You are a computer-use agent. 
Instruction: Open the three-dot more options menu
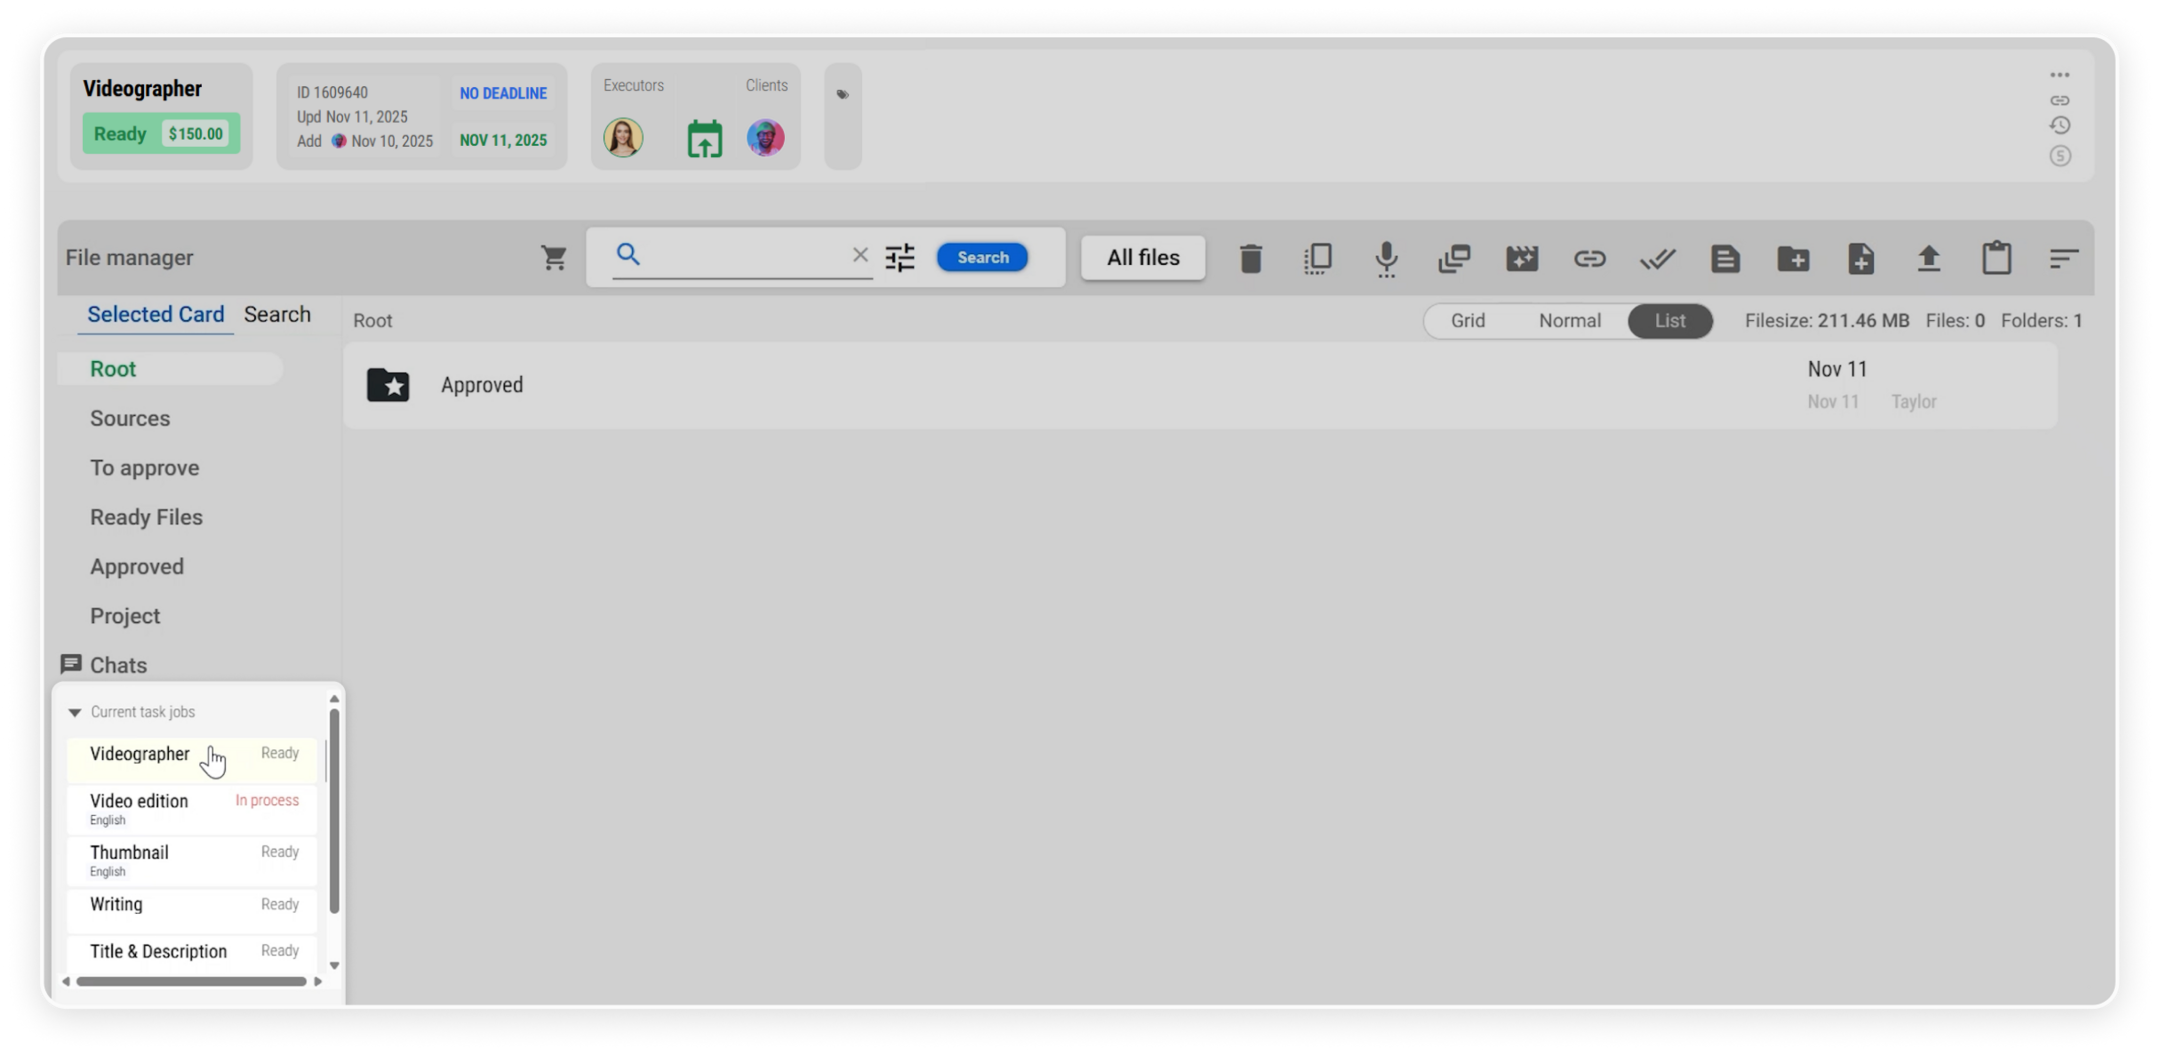tap(2060, 75)
